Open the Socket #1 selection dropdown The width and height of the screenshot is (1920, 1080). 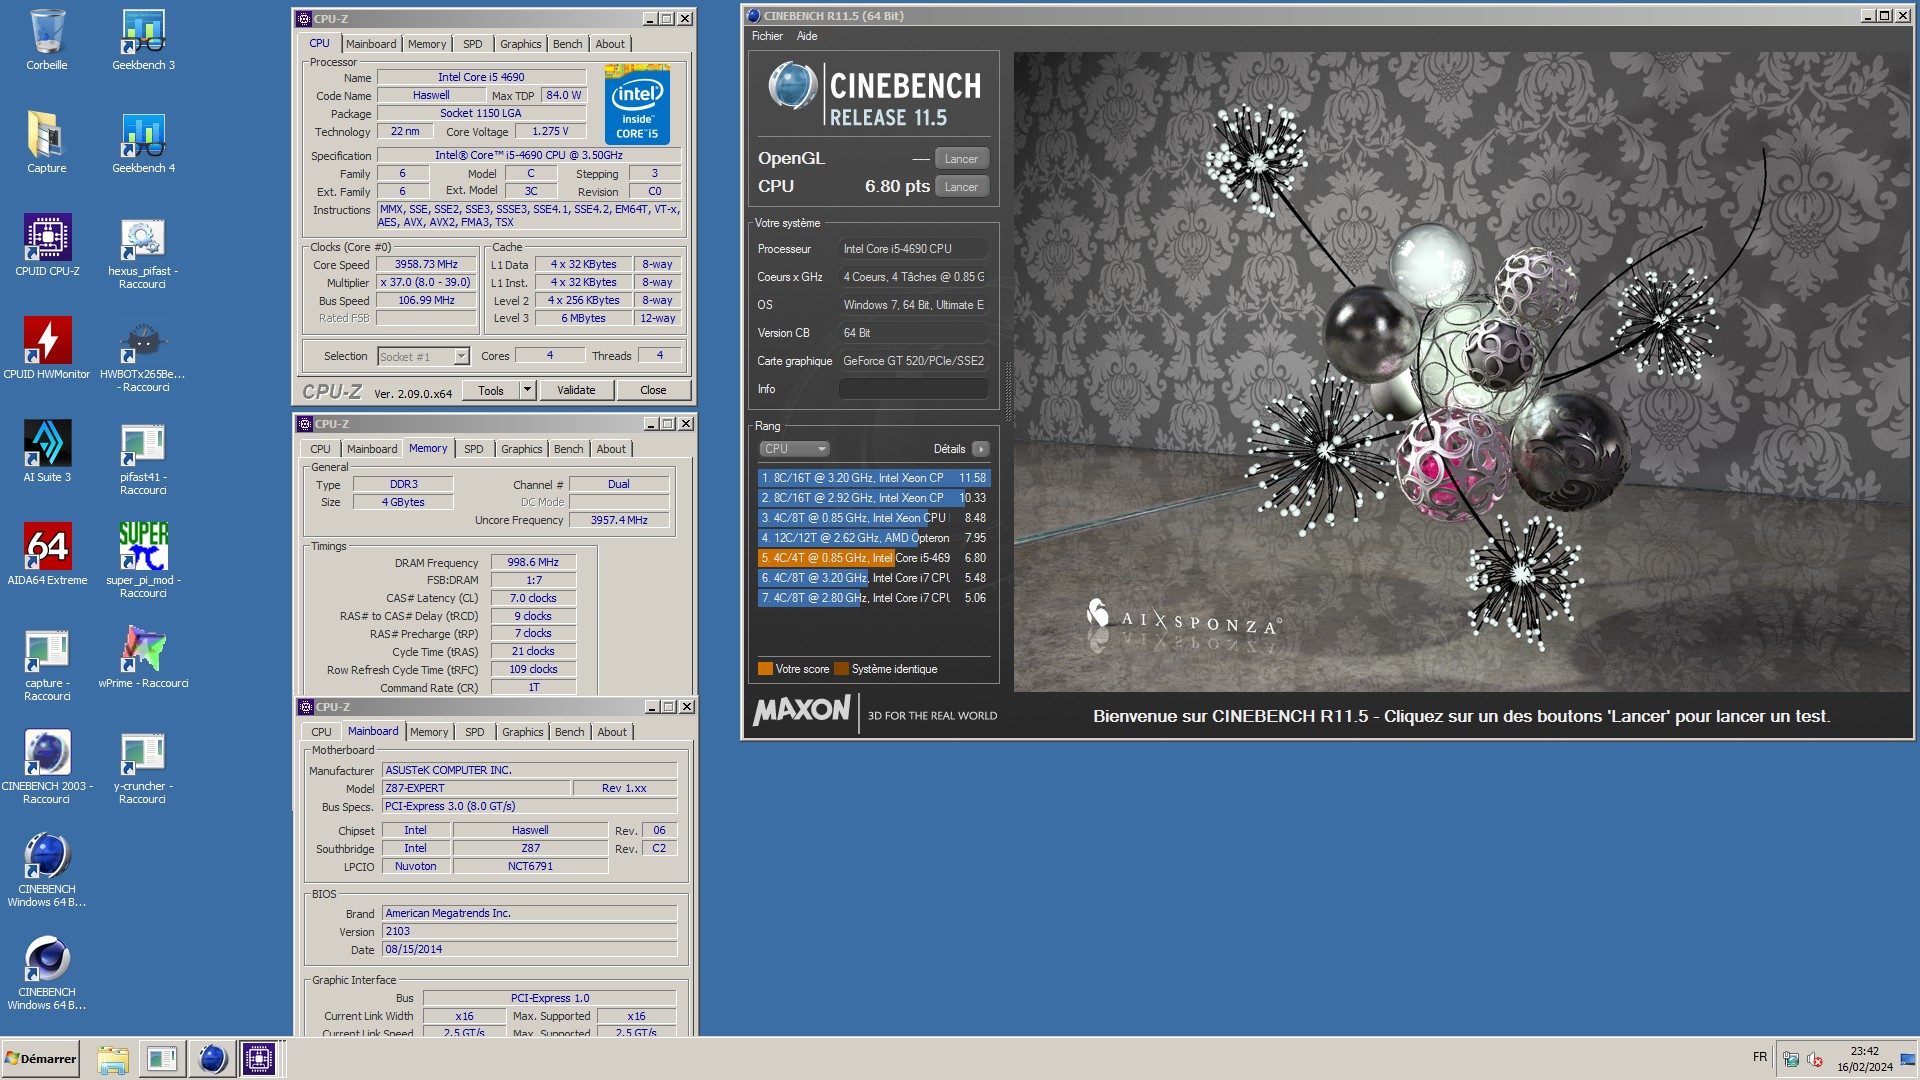(424, 357)
